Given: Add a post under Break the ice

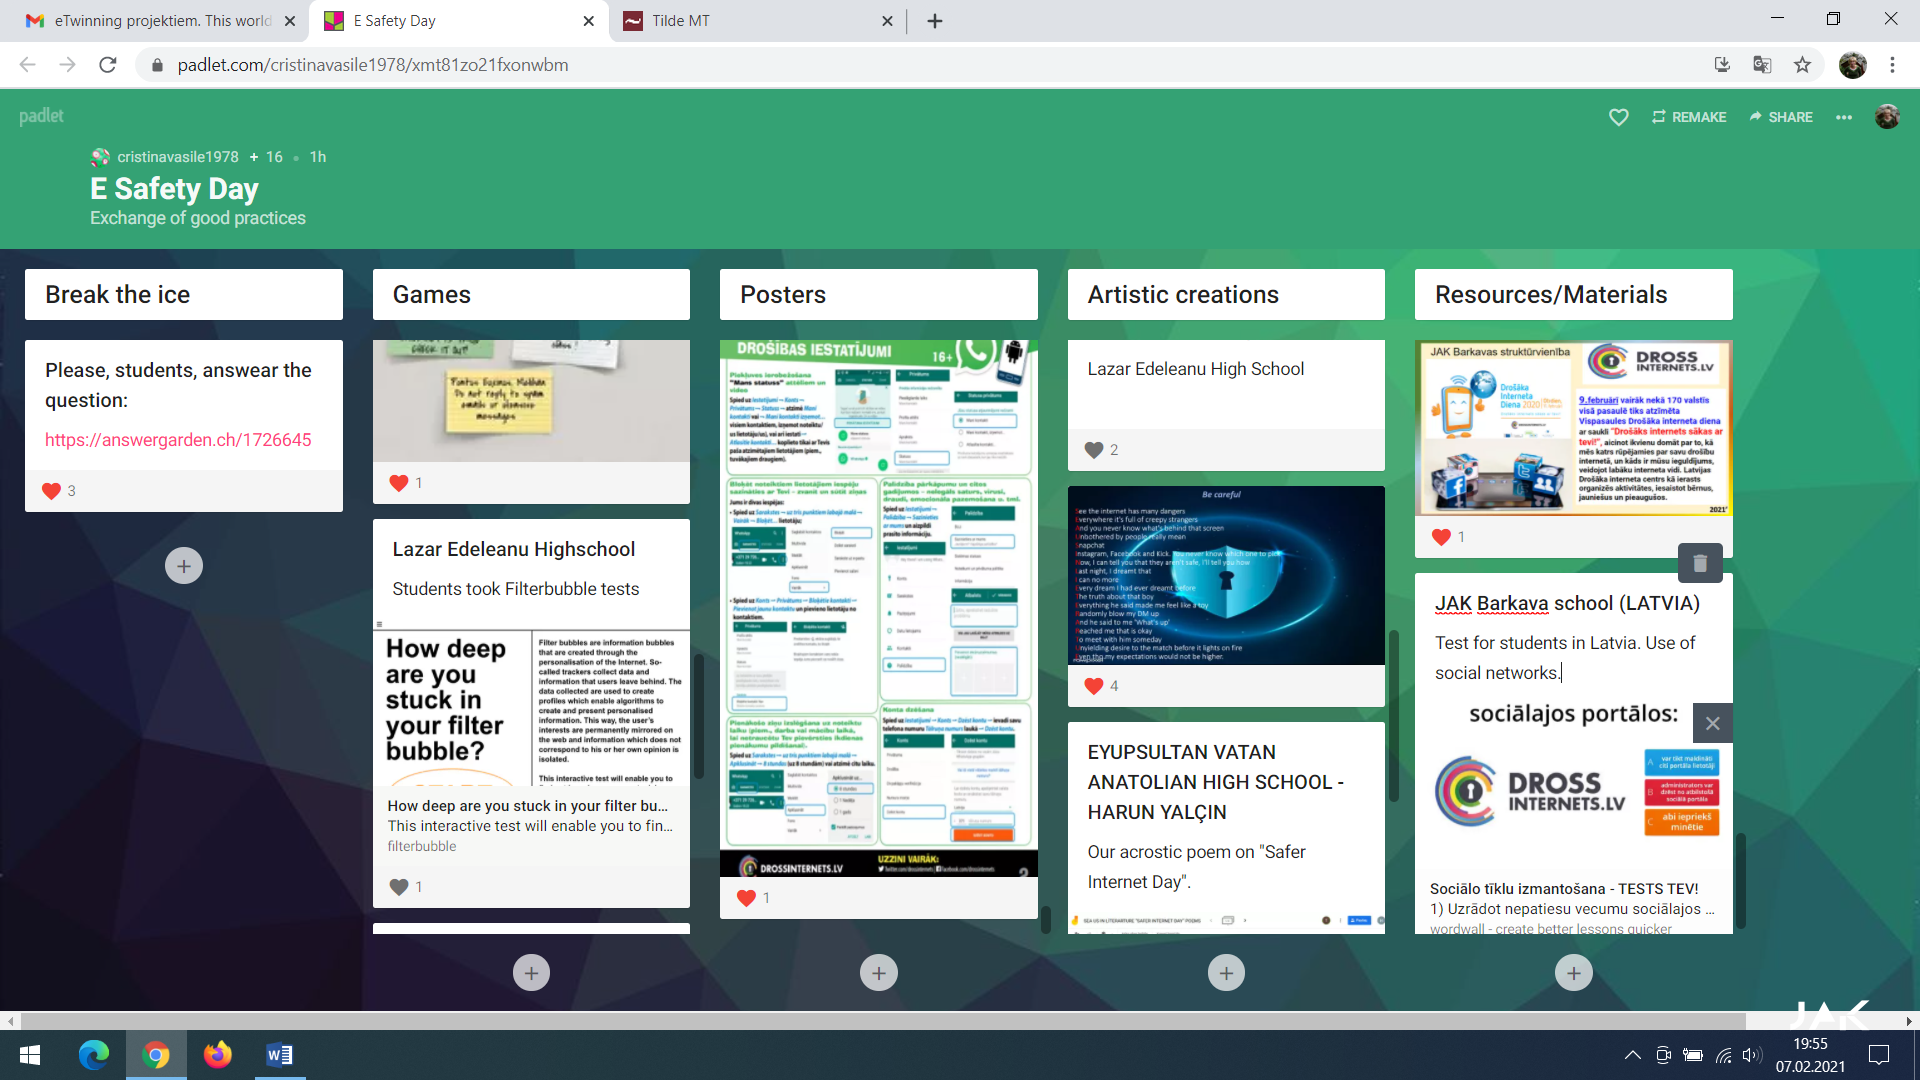Looking at the screenshot, I should (183, 566).
